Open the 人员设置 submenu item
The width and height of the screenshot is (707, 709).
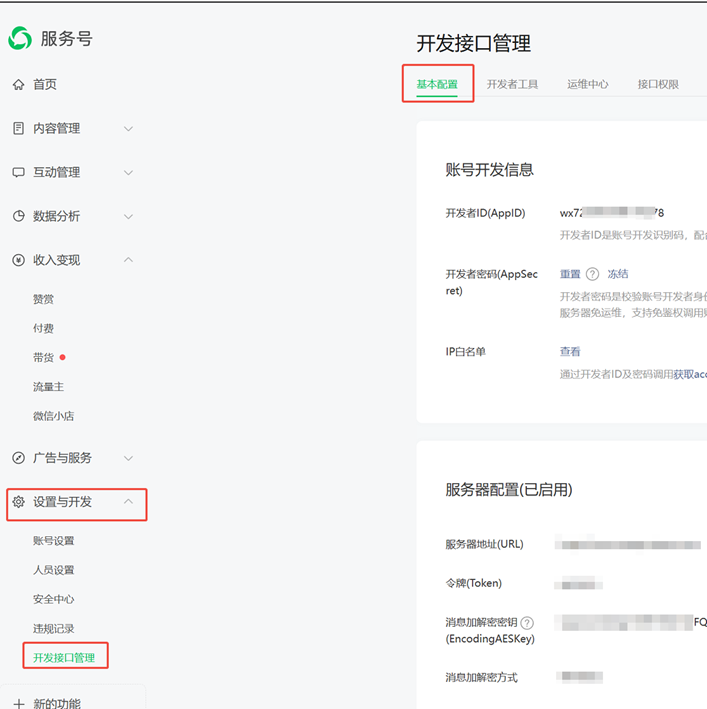53,570
